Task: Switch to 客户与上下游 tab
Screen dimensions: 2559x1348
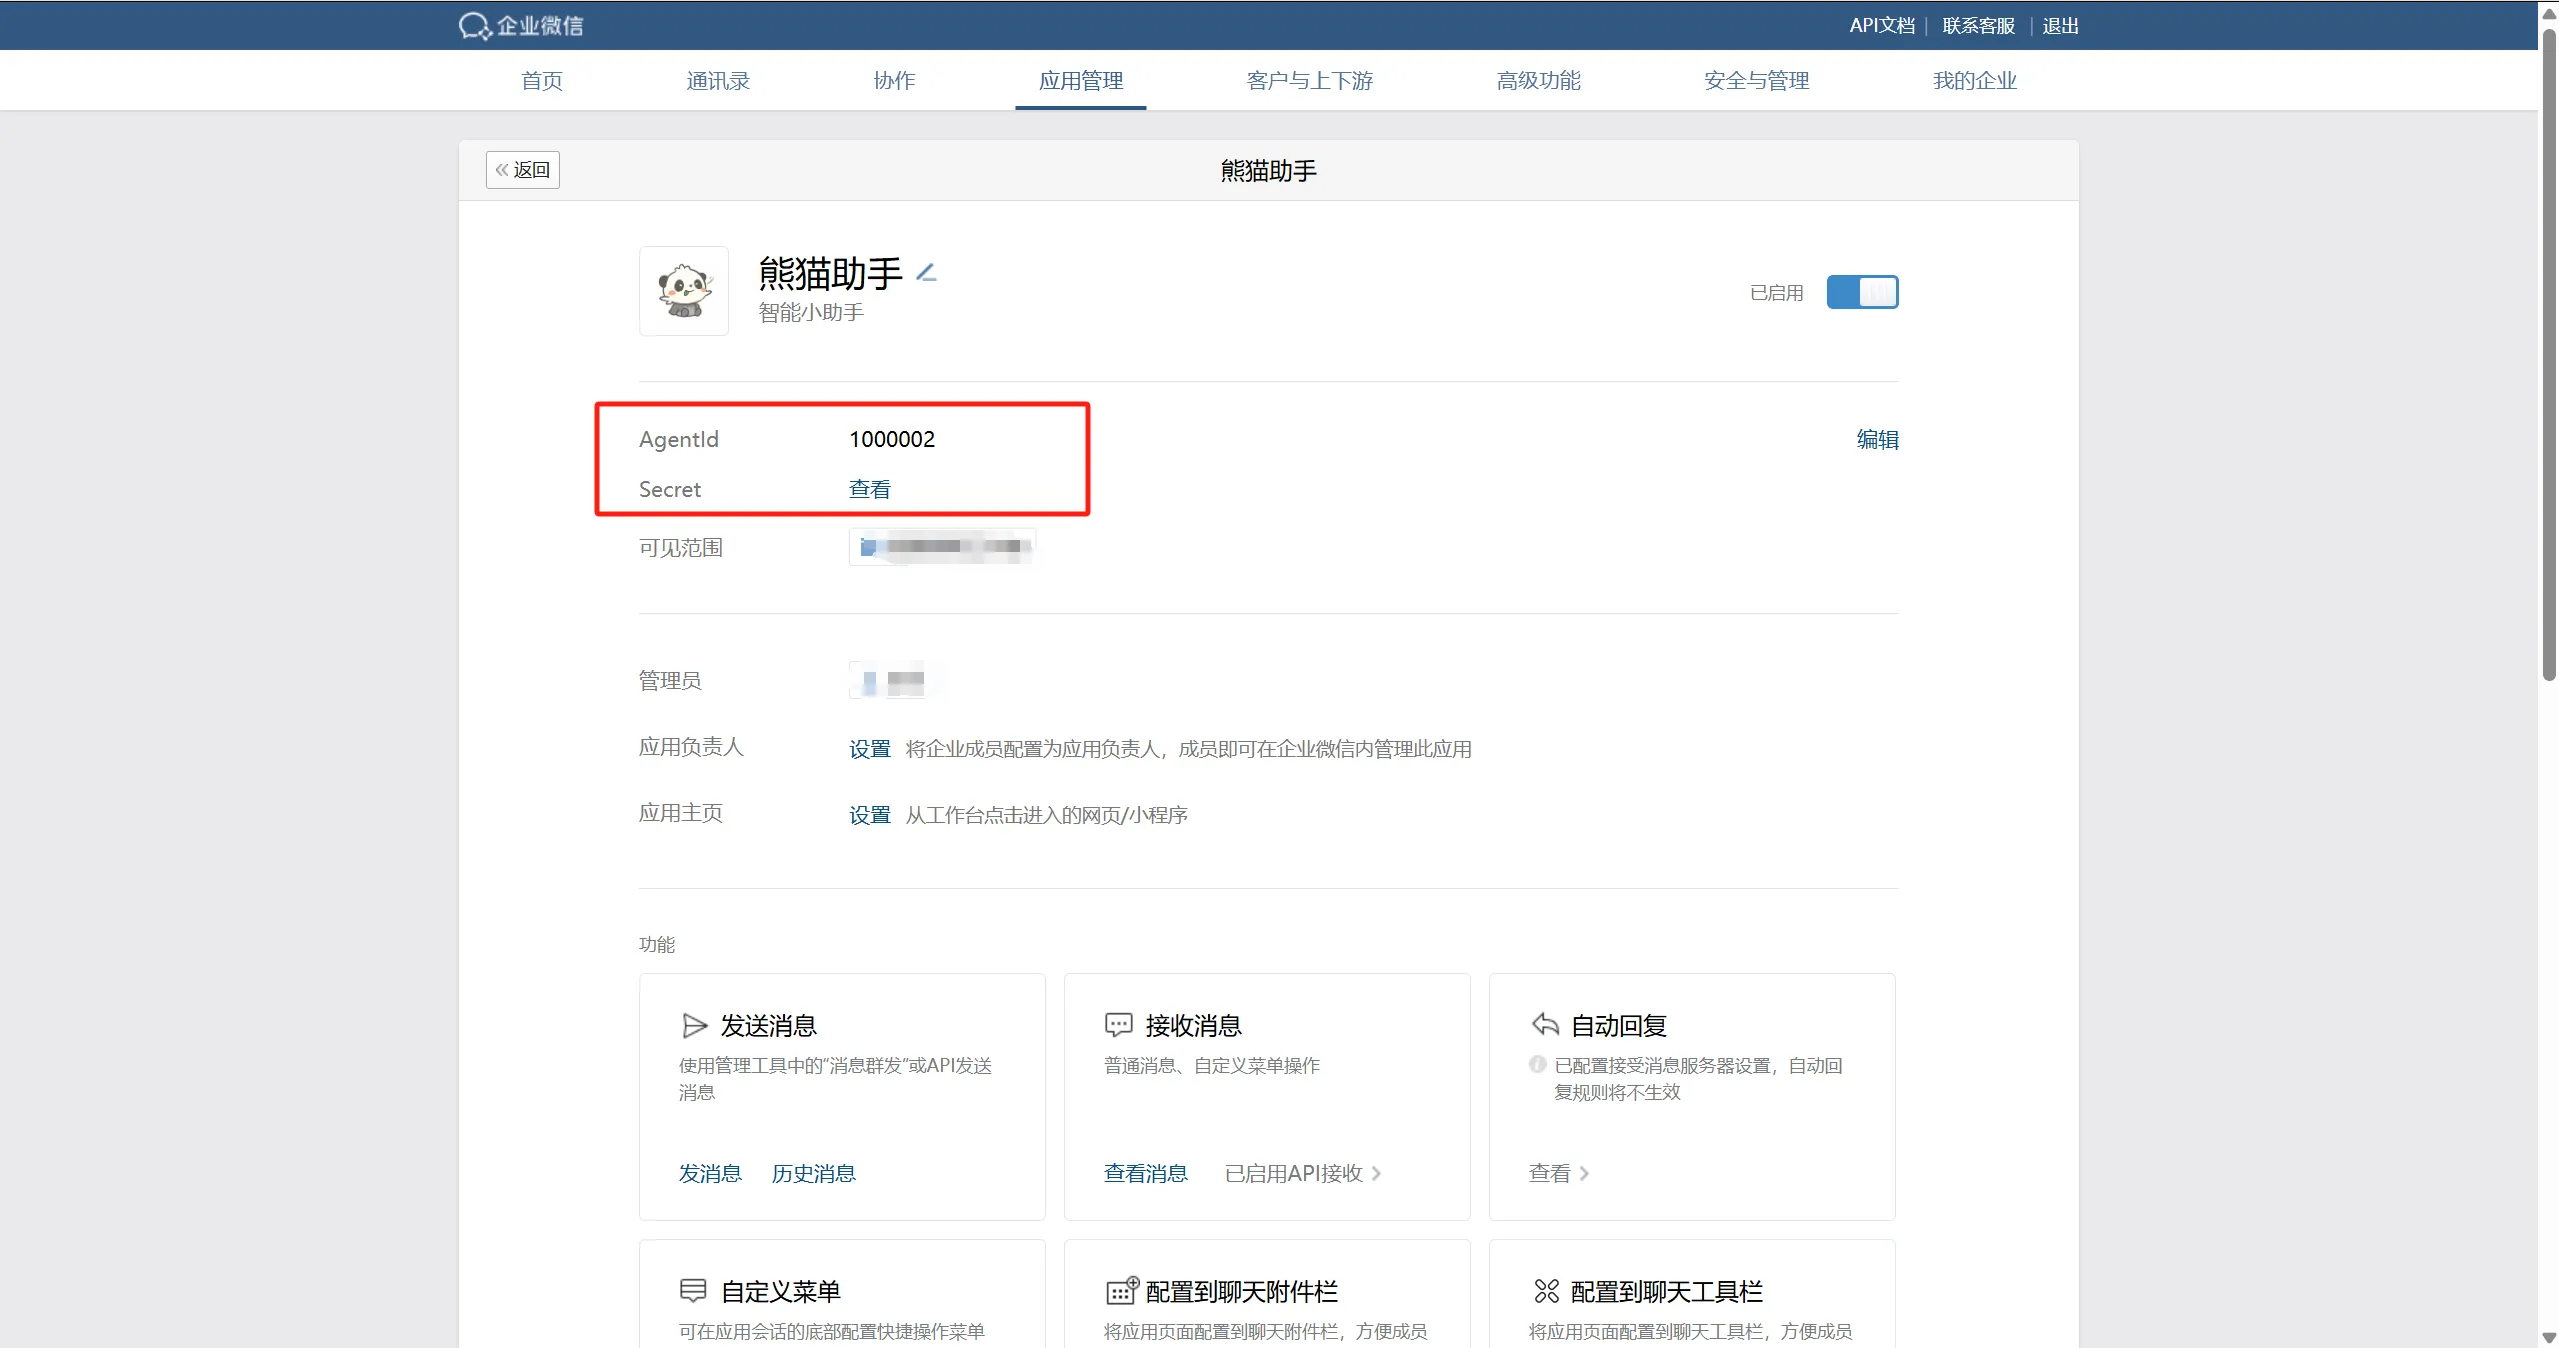Action: (1309, 81)
